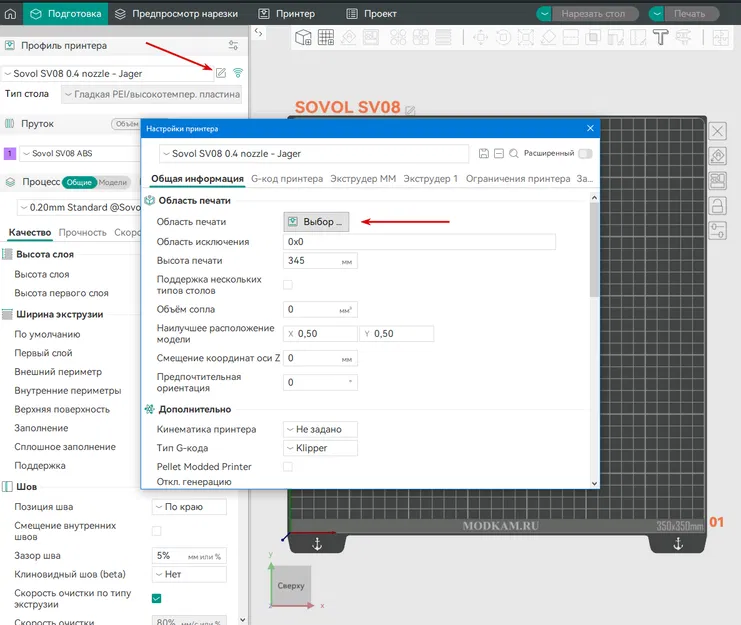741x625 pixels.
Task: Click the Нарезать стол button
Action: [593, 14]
